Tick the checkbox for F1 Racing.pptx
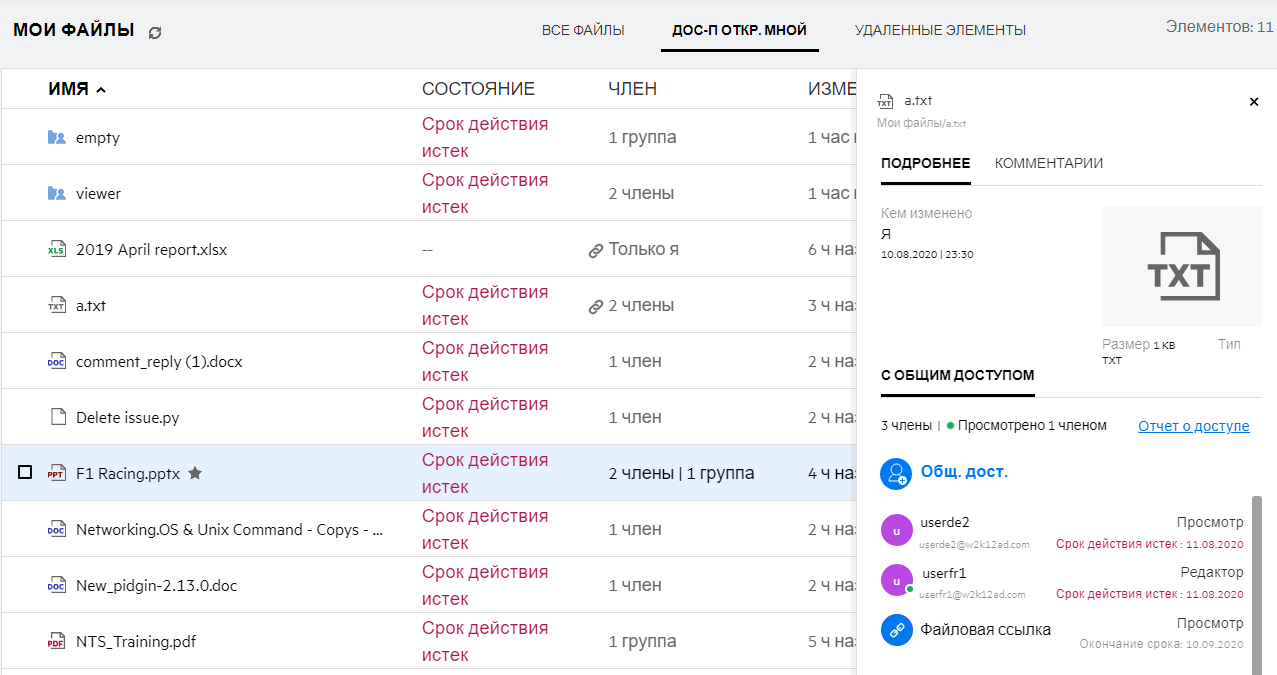 pos(26,473)
